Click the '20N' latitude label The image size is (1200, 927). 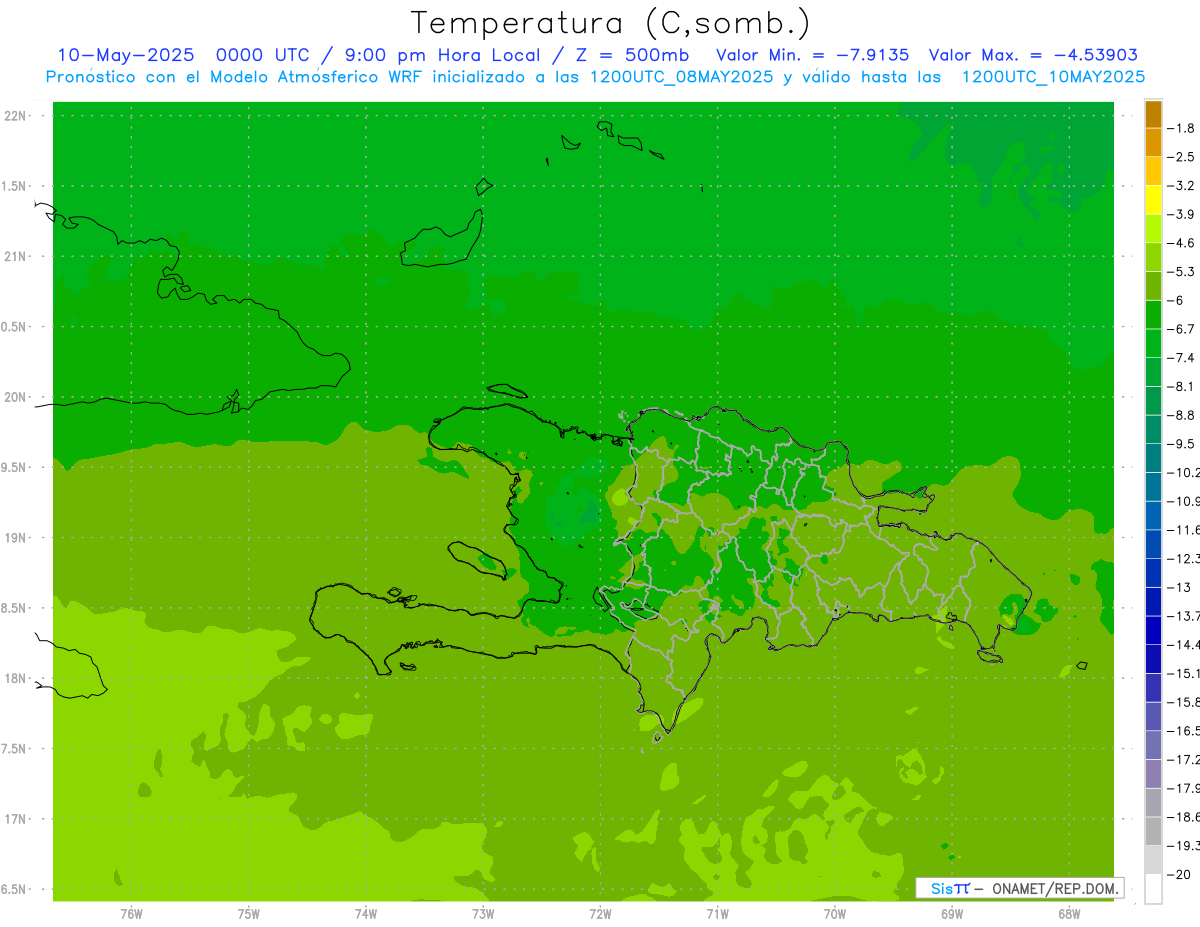17,398
